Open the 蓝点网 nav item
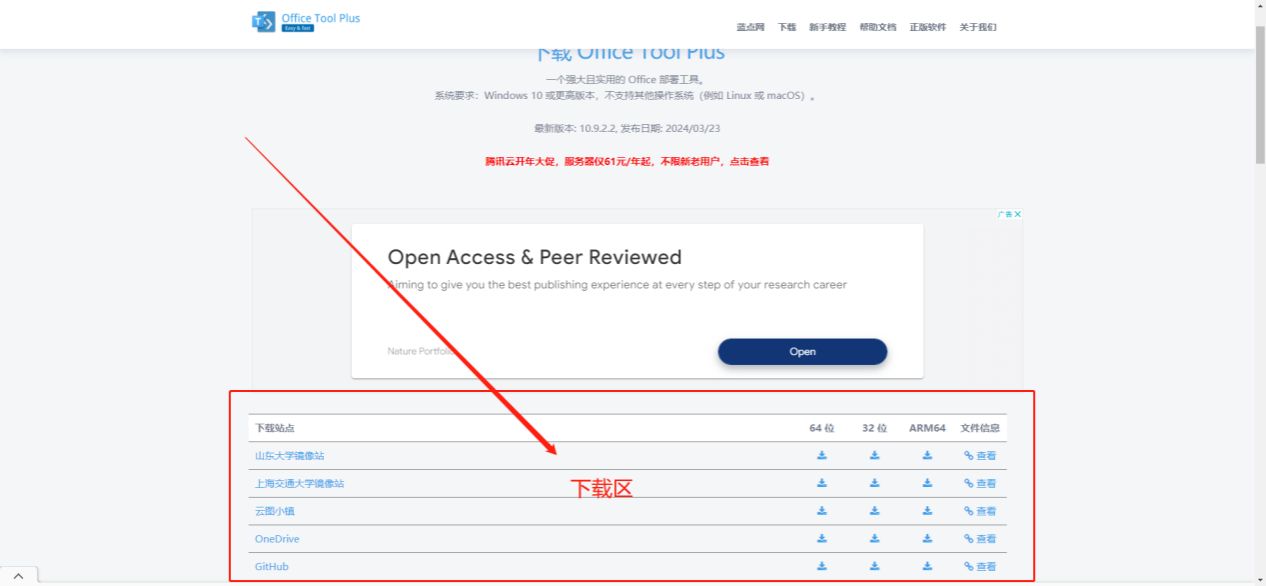Screen dimensions: 1266x586 point(750,27)
